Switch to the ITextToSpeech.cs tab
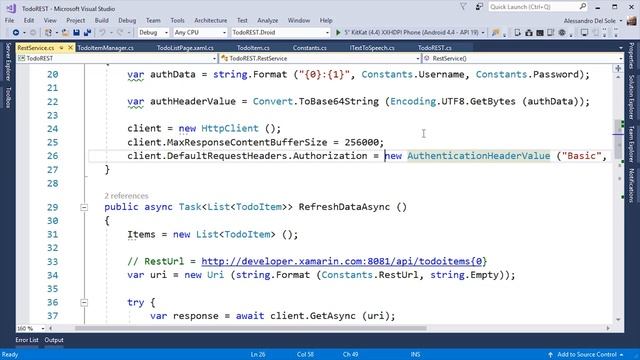 point(372,48)
